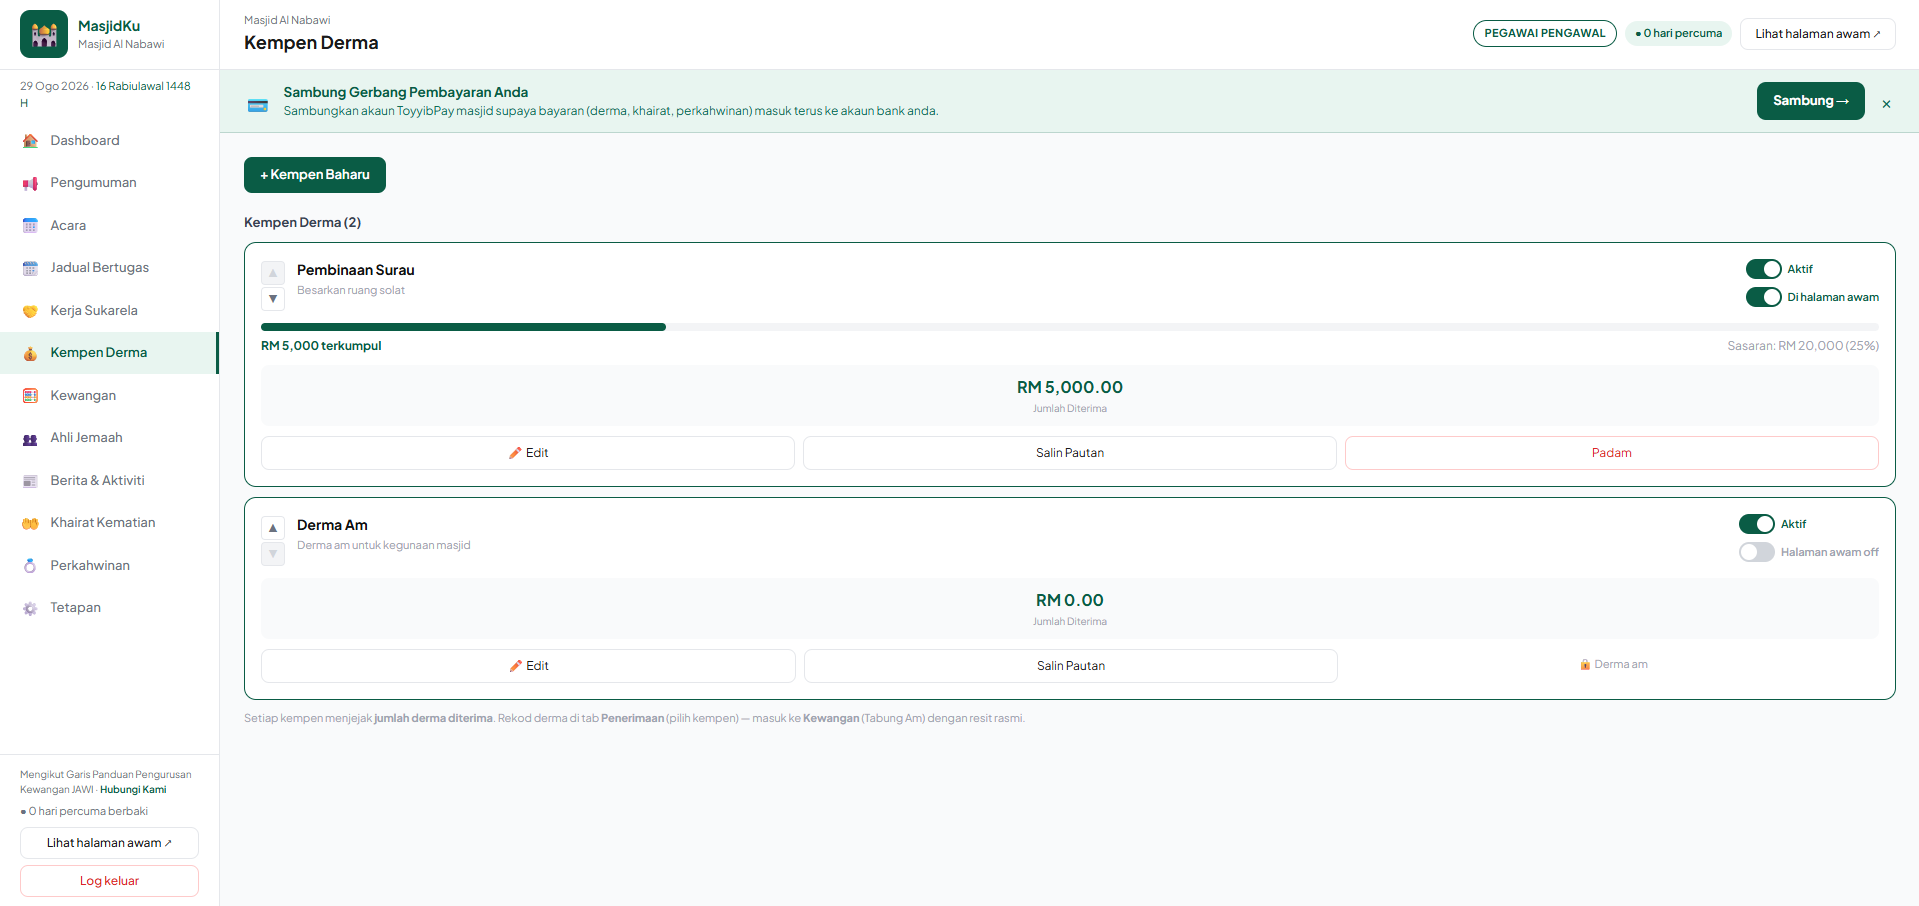This screenshot has width=1919, height=906.
Task: Move Pembinaan Surau campaign down
Action: [273, 299]
